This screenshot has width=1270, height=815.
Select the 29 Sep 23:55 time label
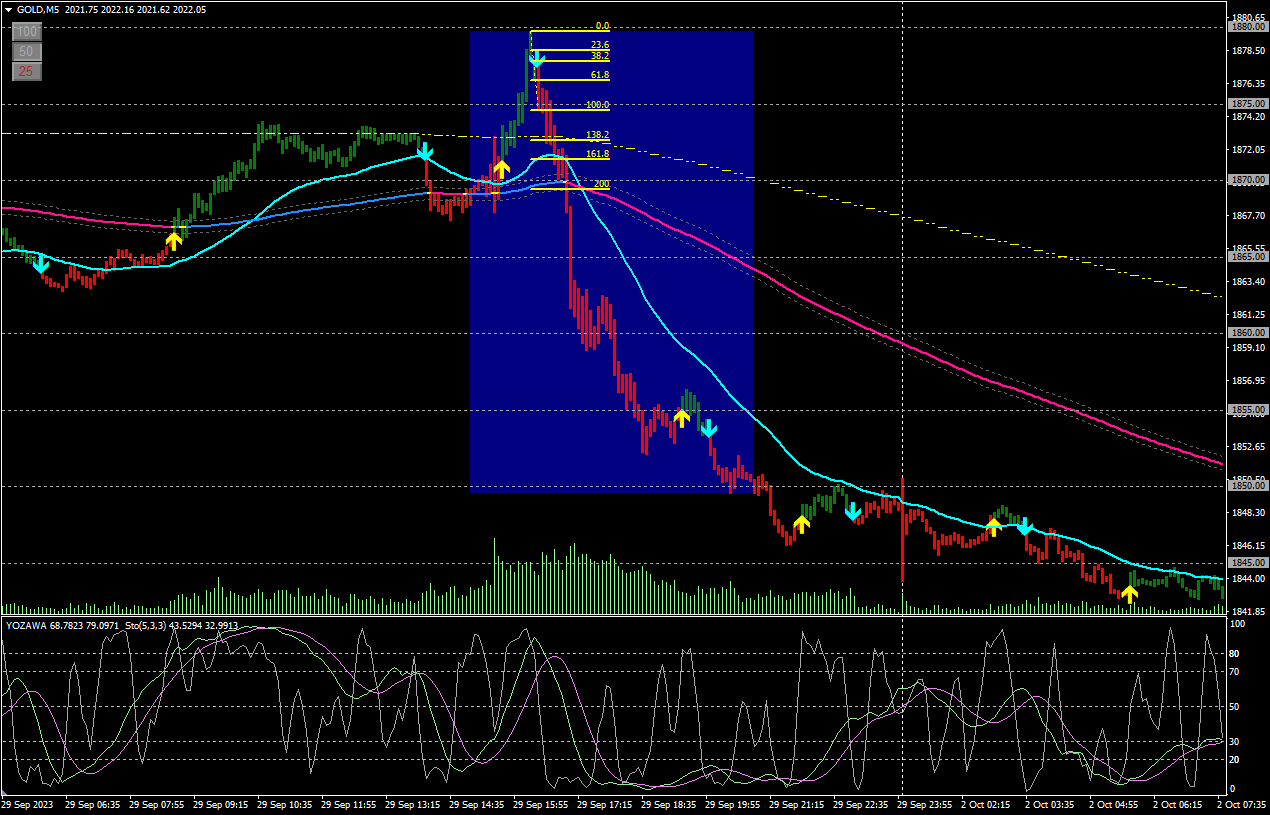[x=925, y=804]
